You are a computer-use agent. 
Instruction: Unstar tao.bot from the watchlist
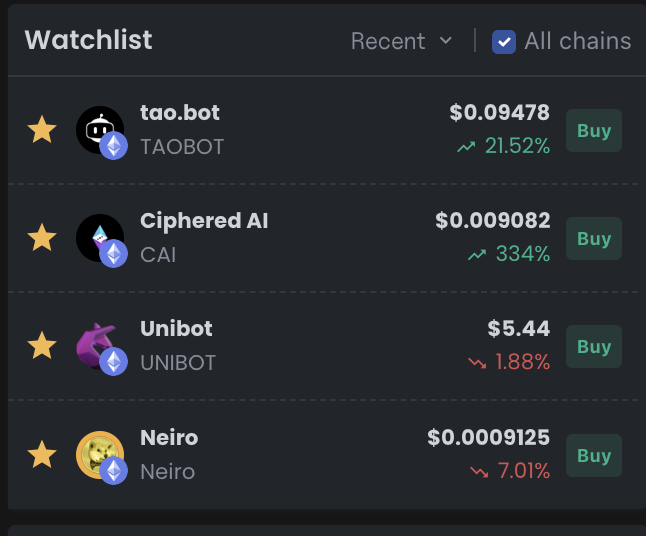pos(41,130)
